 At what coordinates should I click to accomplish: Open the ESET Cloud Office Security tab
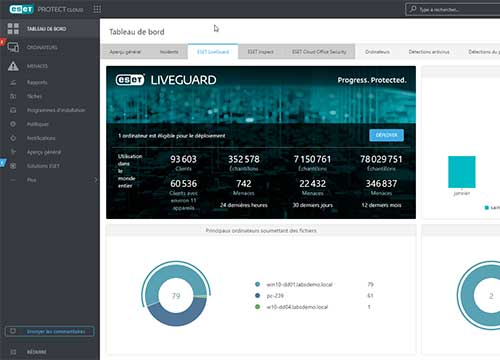319,52
